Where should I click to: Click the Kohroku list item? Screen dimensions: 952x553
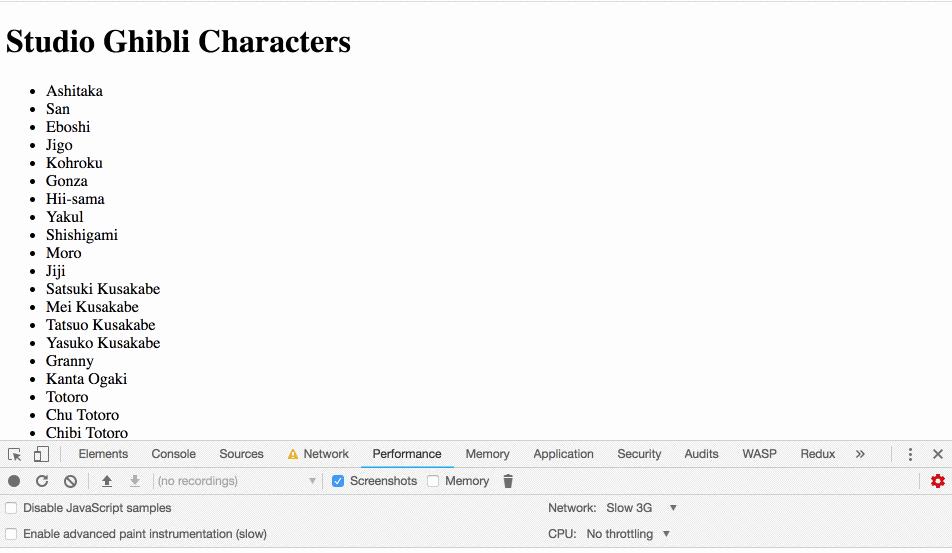tap(74, 163)
